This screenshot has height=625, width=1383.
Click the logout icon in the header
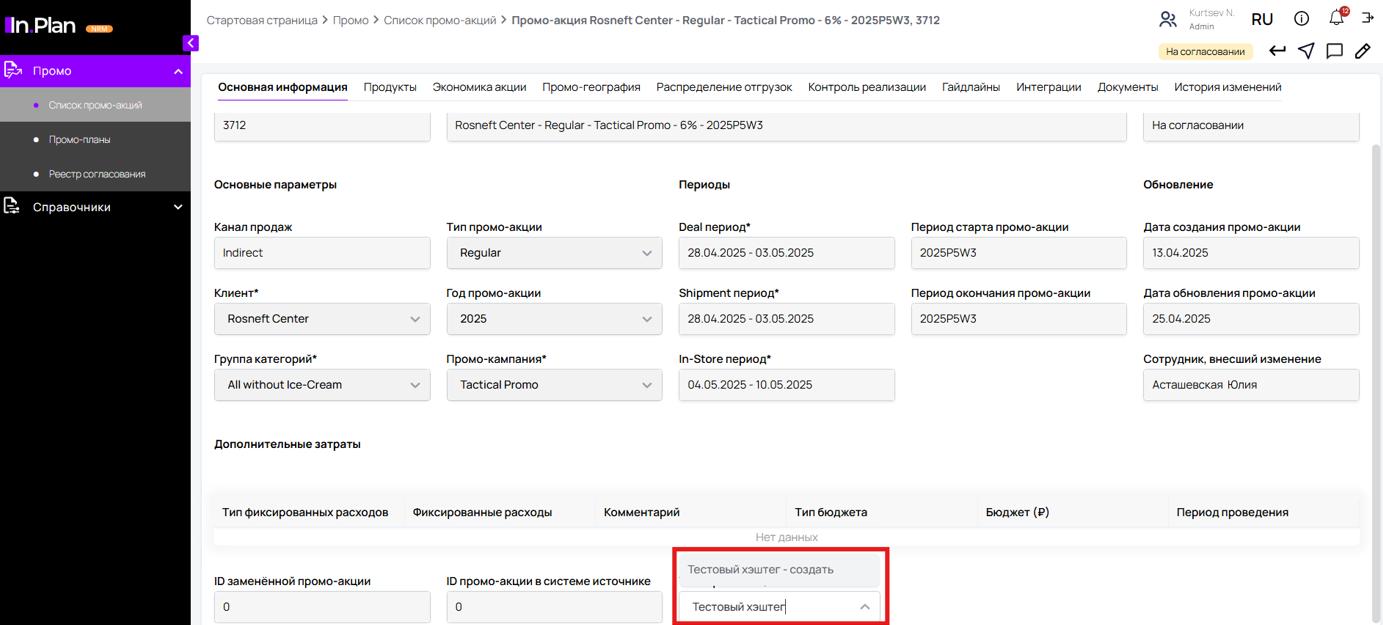(x=1367, y=19)
